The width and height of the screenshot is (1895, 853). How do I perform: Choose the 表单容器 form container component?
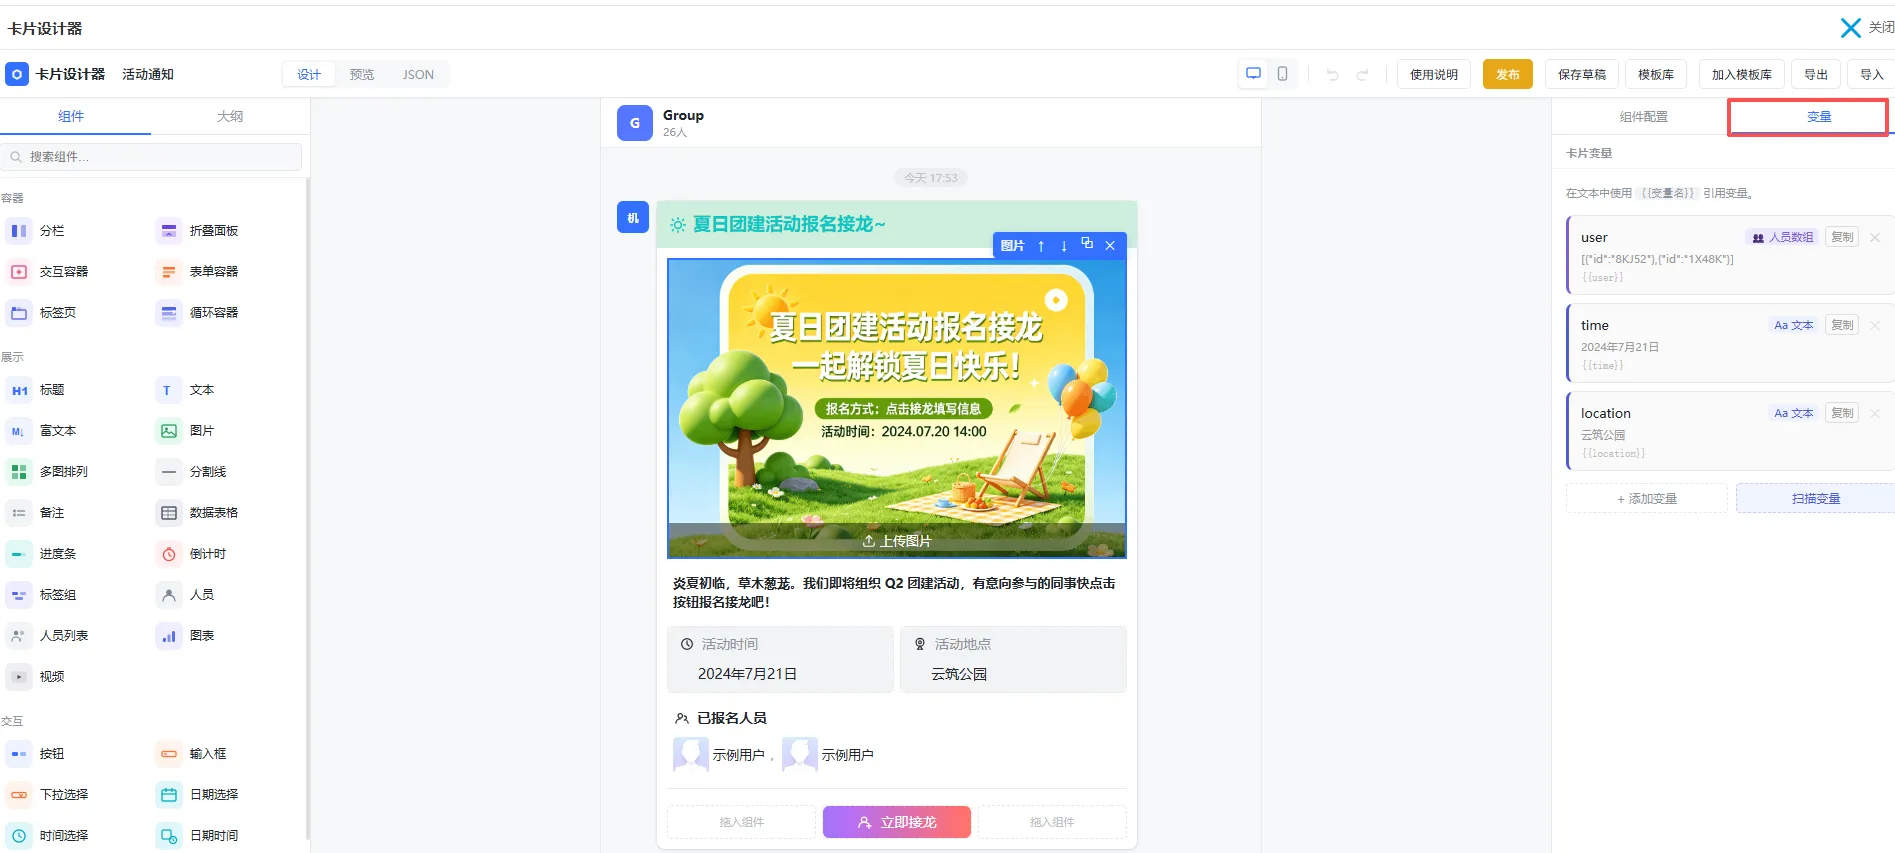point(198,272)
